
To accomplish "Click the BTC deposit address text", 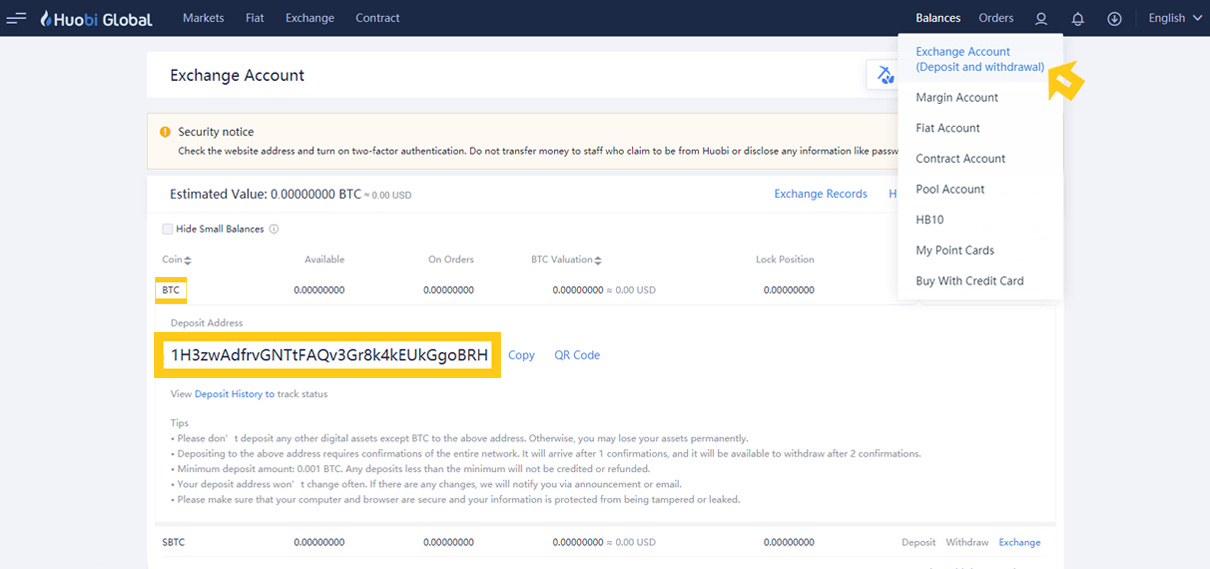I will click(x=329, y=355).
